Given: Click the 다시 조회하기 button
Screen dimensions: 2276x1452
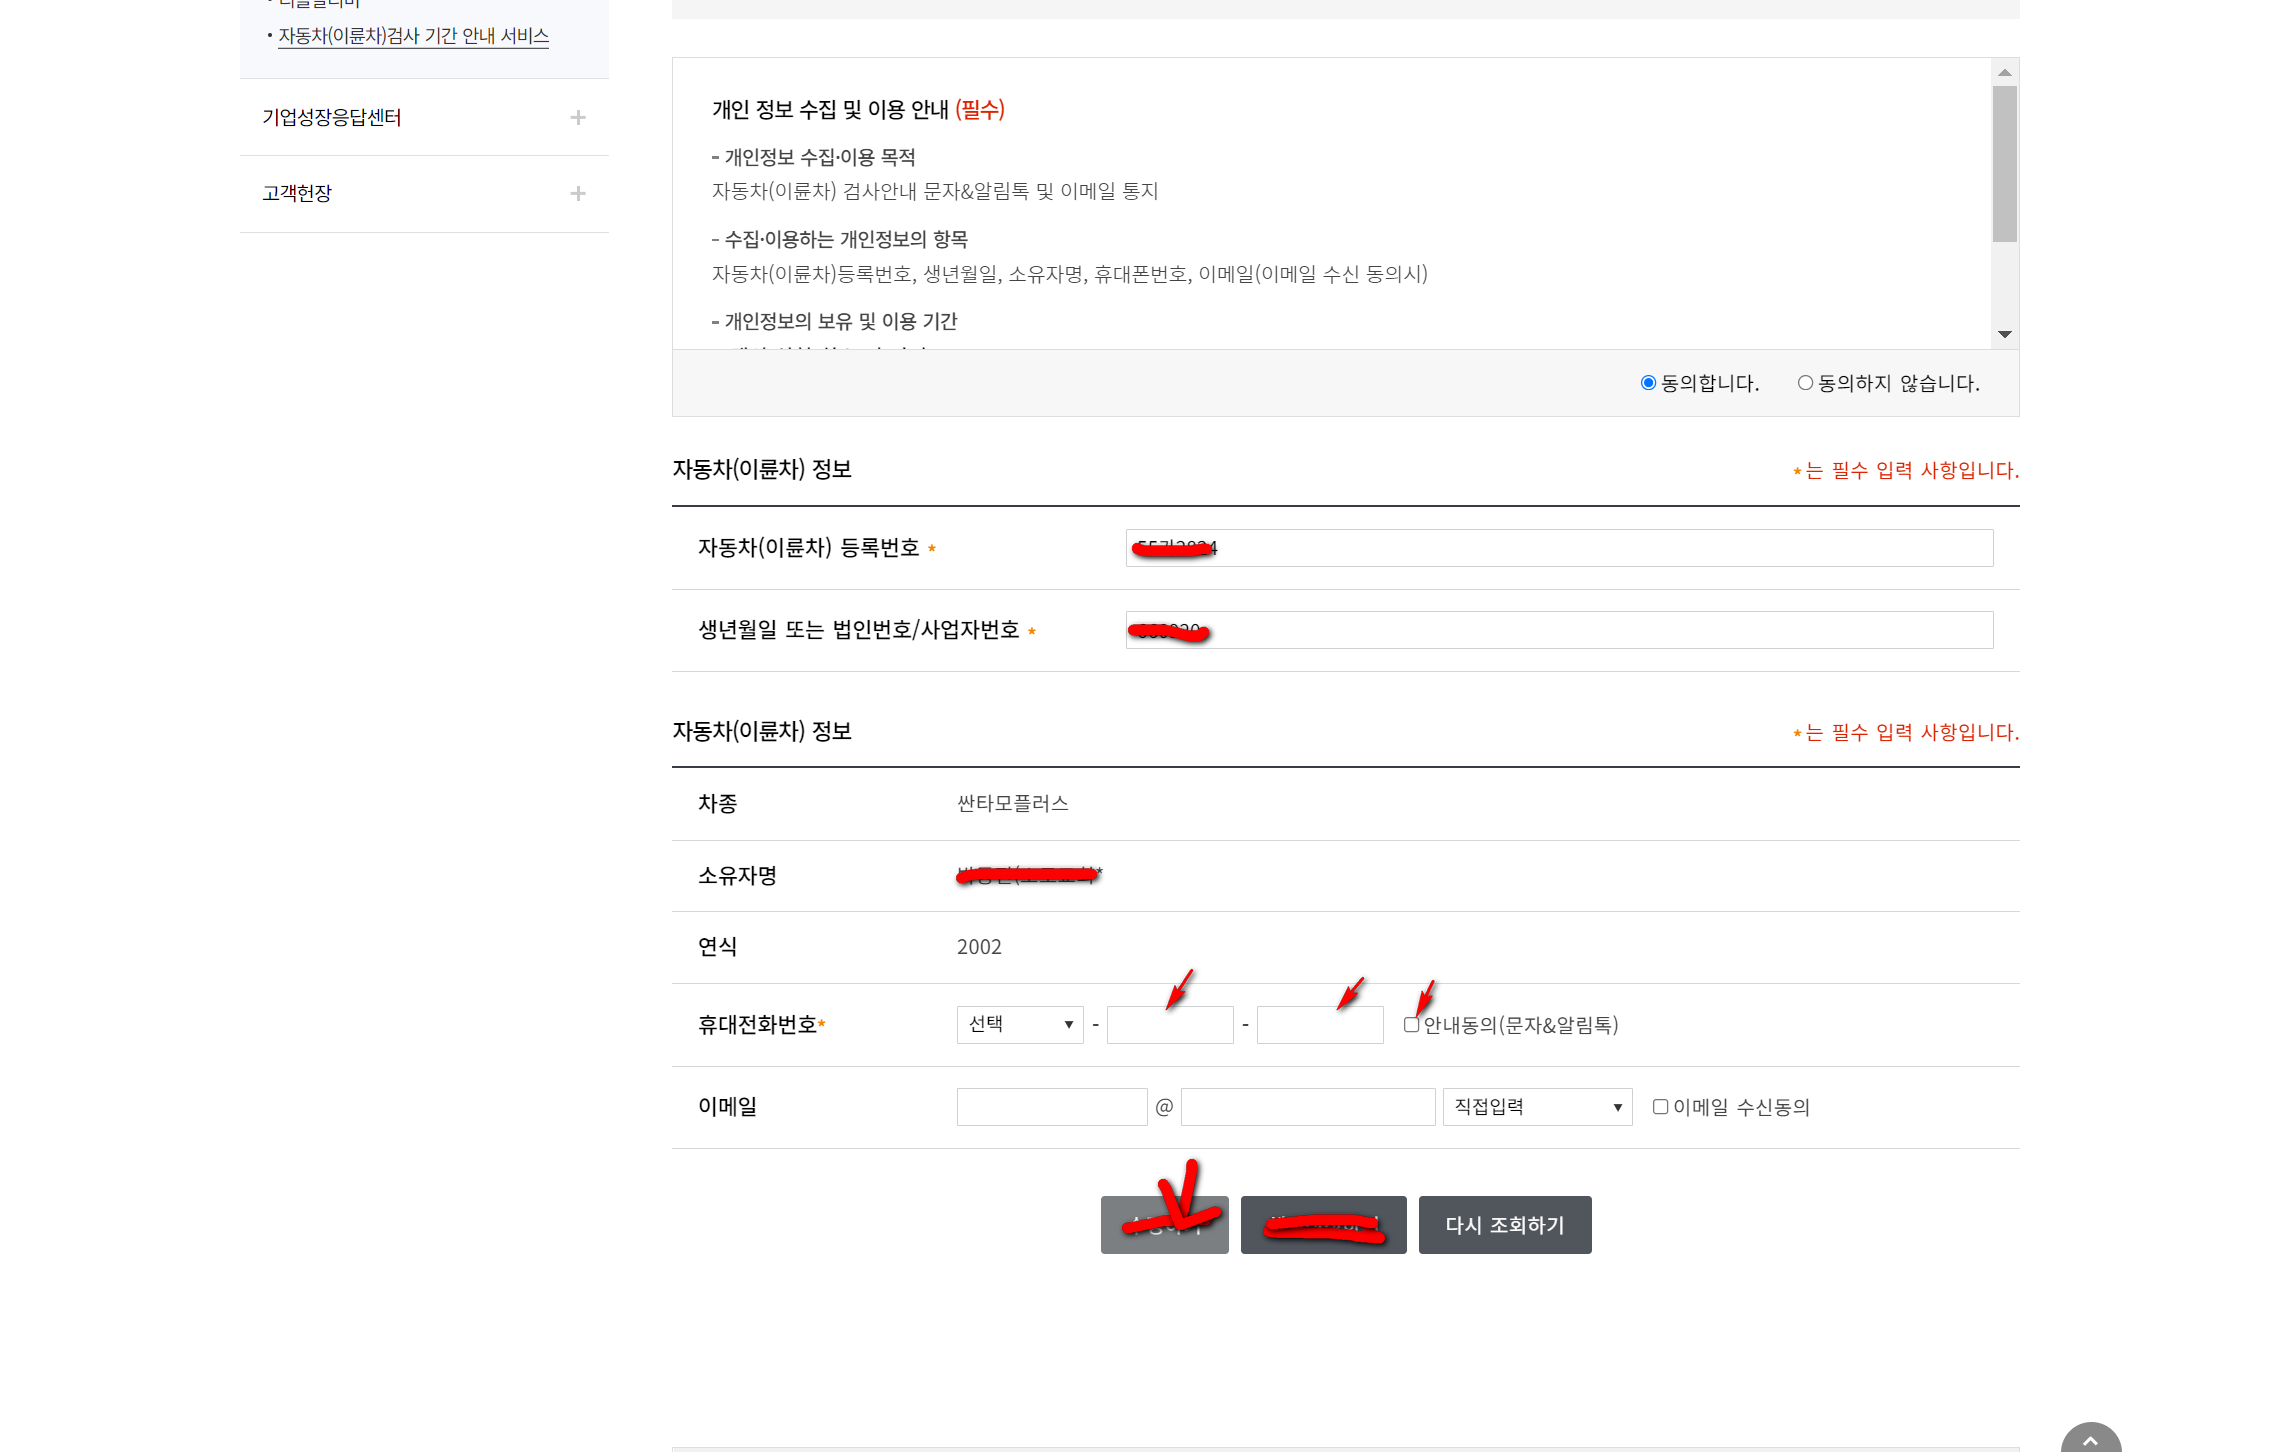Looking at the screenshot, I should pos(1504,1225).
